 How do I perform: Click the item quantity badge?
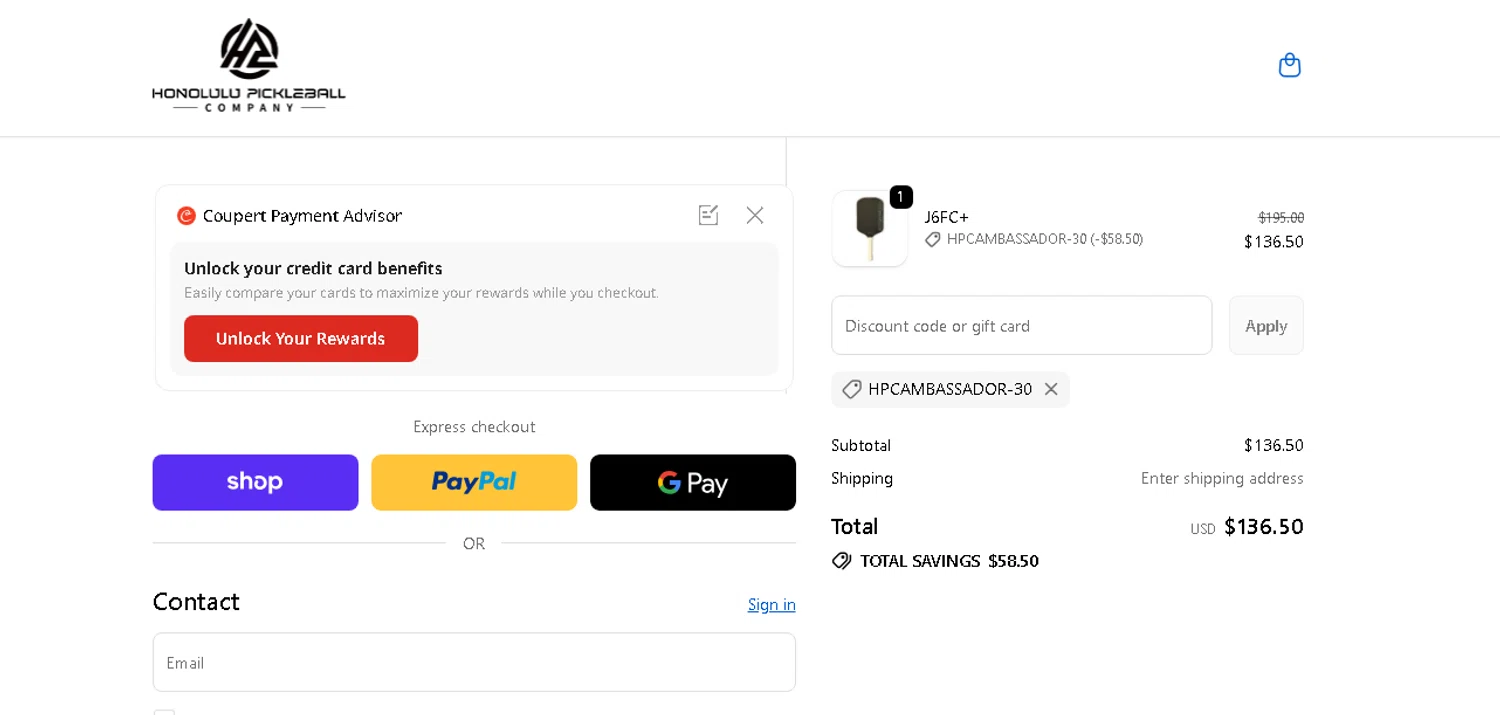900,197
